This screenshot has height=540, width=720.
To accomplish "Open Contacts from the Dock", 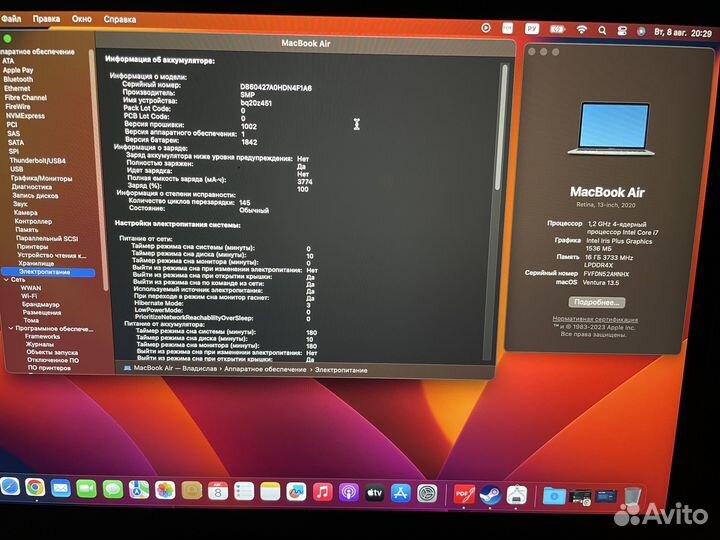I will [x=191, y=491].
